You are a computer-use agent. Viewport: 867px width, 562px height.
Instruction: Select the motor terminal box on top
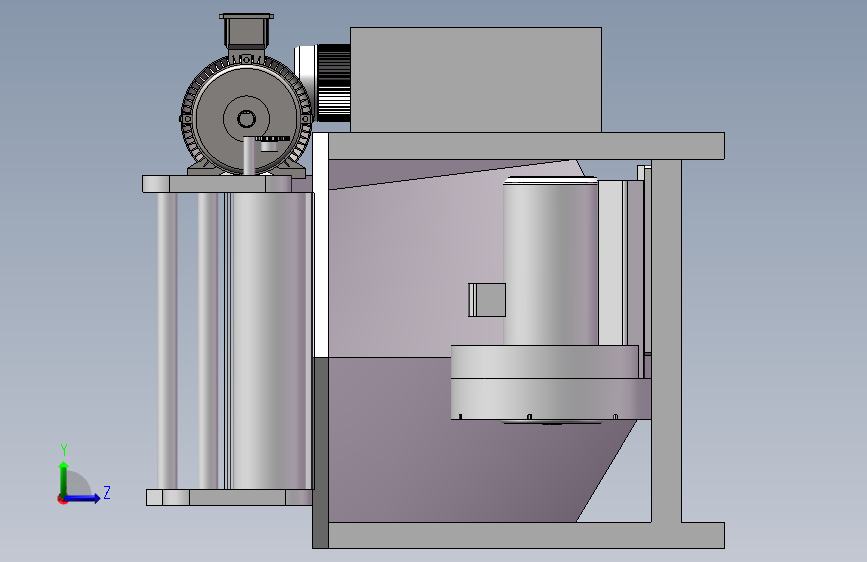[246, 32]
